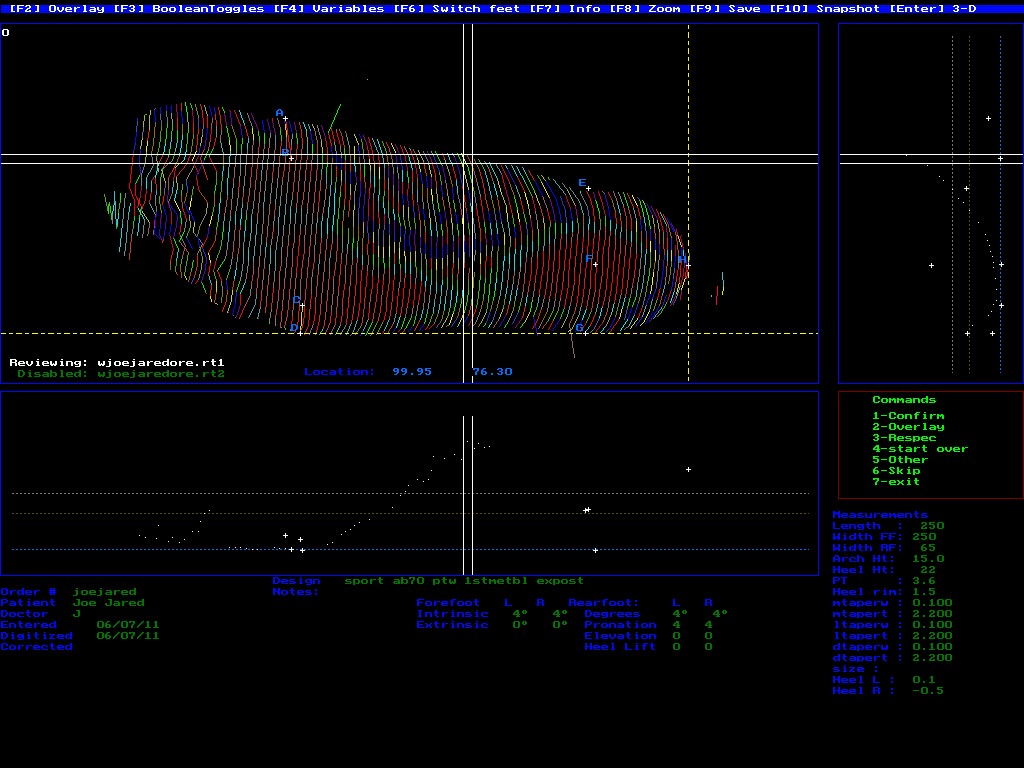Click the Arch Ht value 15.0
Screen dimensions: 1024x768
928,559
